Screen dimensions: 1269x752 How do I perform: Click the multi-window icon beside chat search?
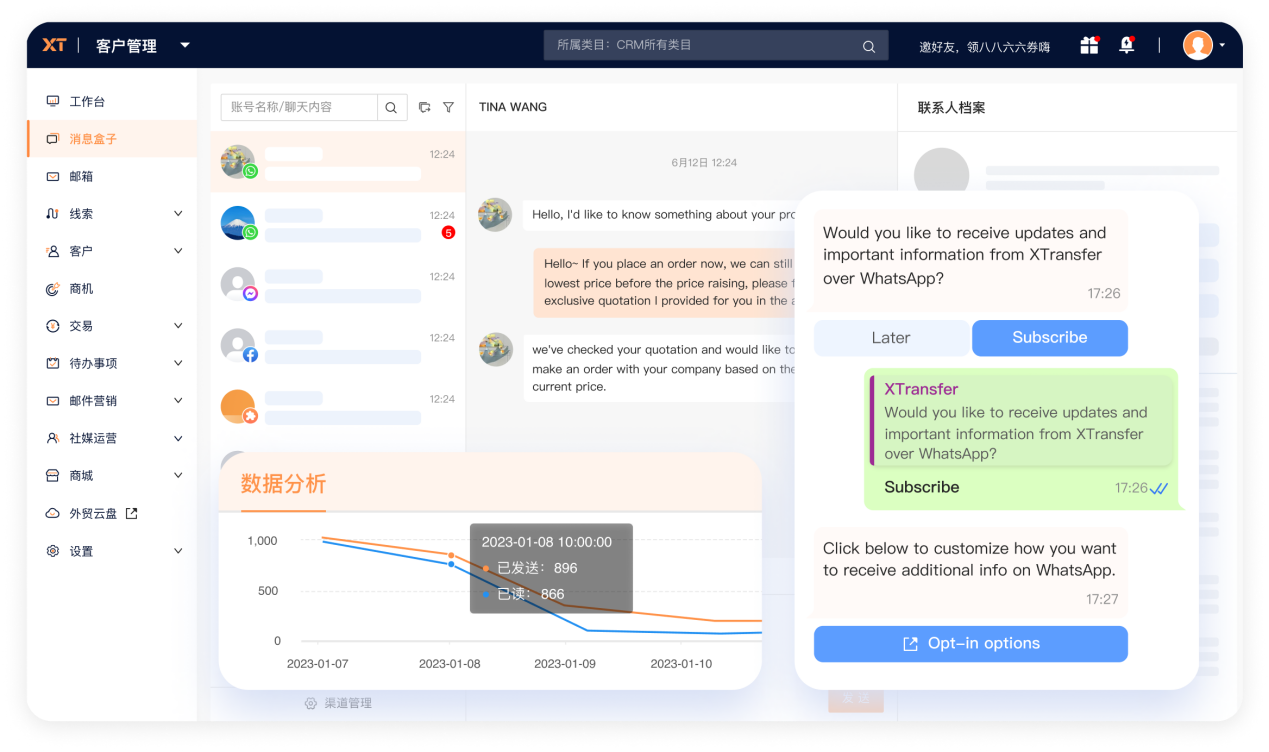click(425, 107)
